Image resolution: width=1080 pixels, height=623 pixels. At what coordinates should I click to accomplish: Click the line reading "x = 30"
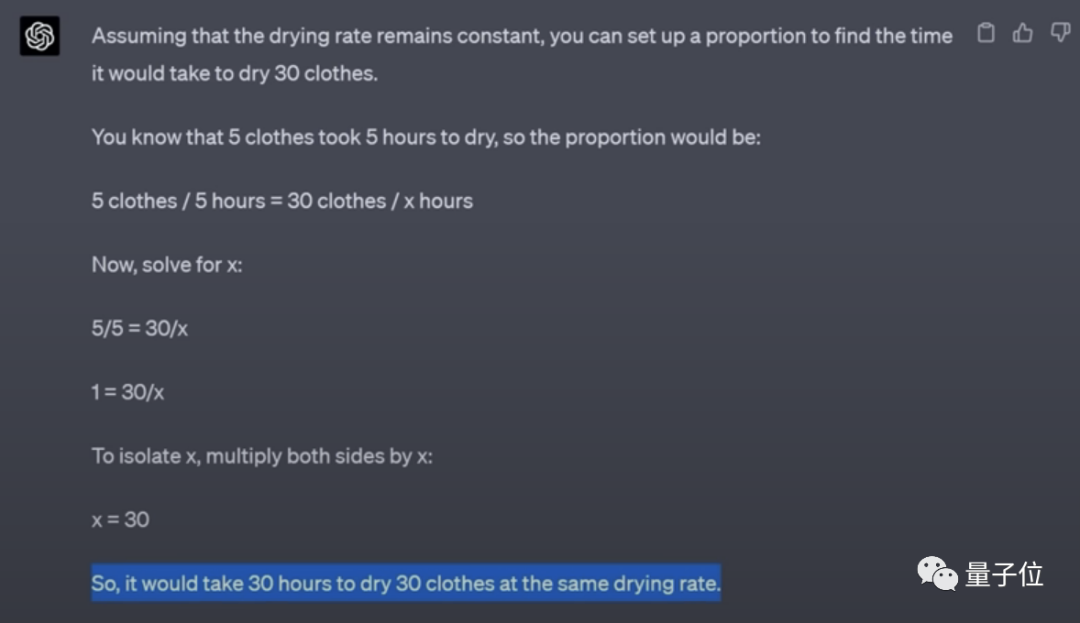coord(120,519)
